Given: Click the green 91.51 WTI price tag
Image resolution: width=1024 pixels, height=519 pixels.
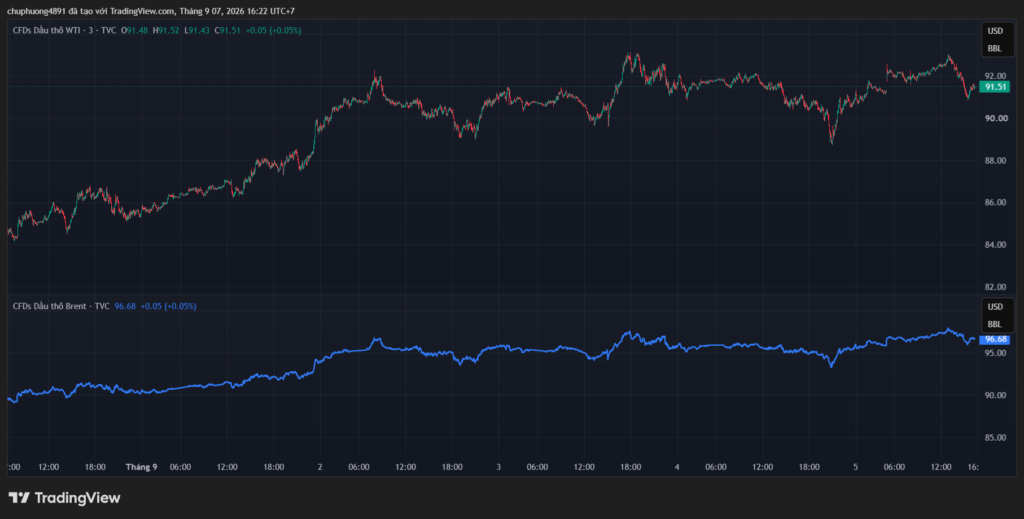Looking at the screenshot, I should pos(995,87).
